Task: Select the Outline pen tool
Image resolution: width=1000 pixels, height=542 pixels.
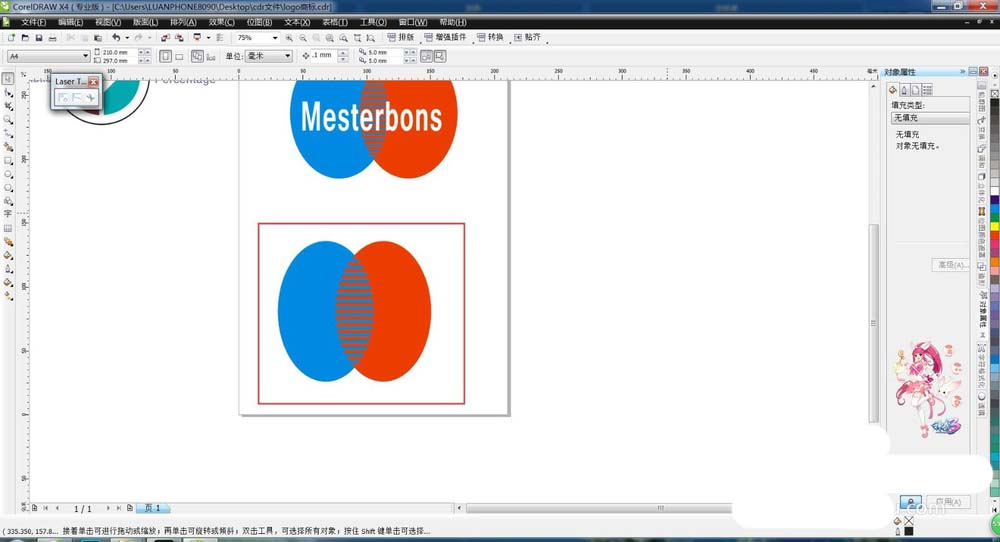Action: (8, 268)
